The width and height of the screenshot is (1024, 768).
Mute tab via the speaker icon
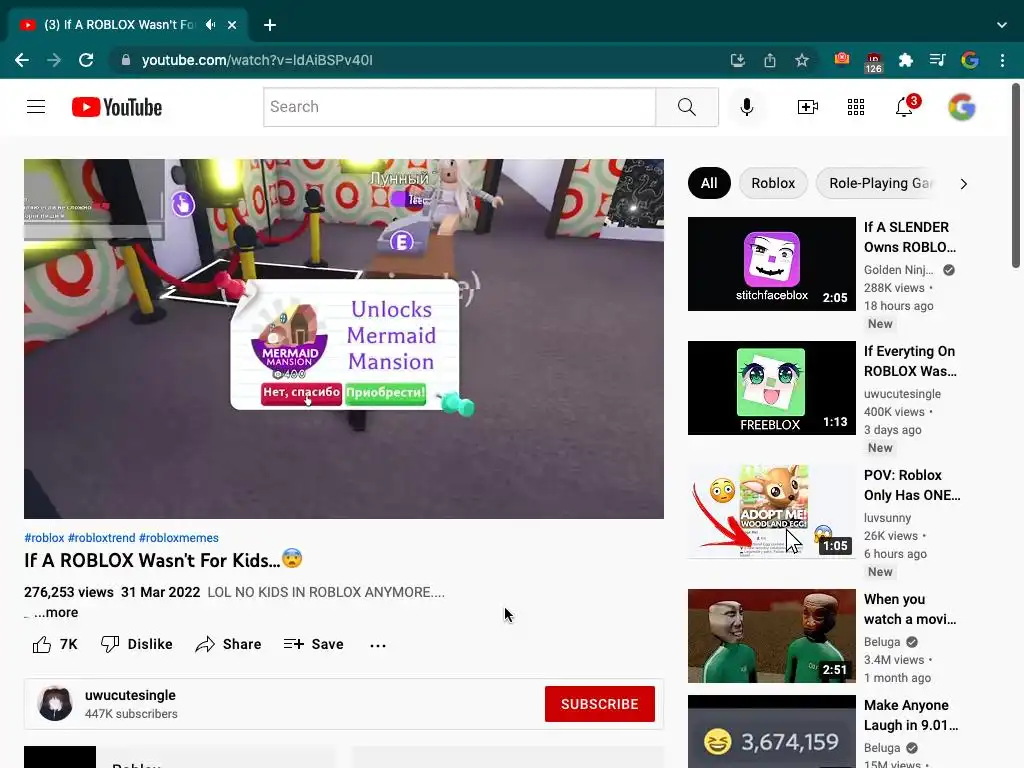click(x=210, y=25)
